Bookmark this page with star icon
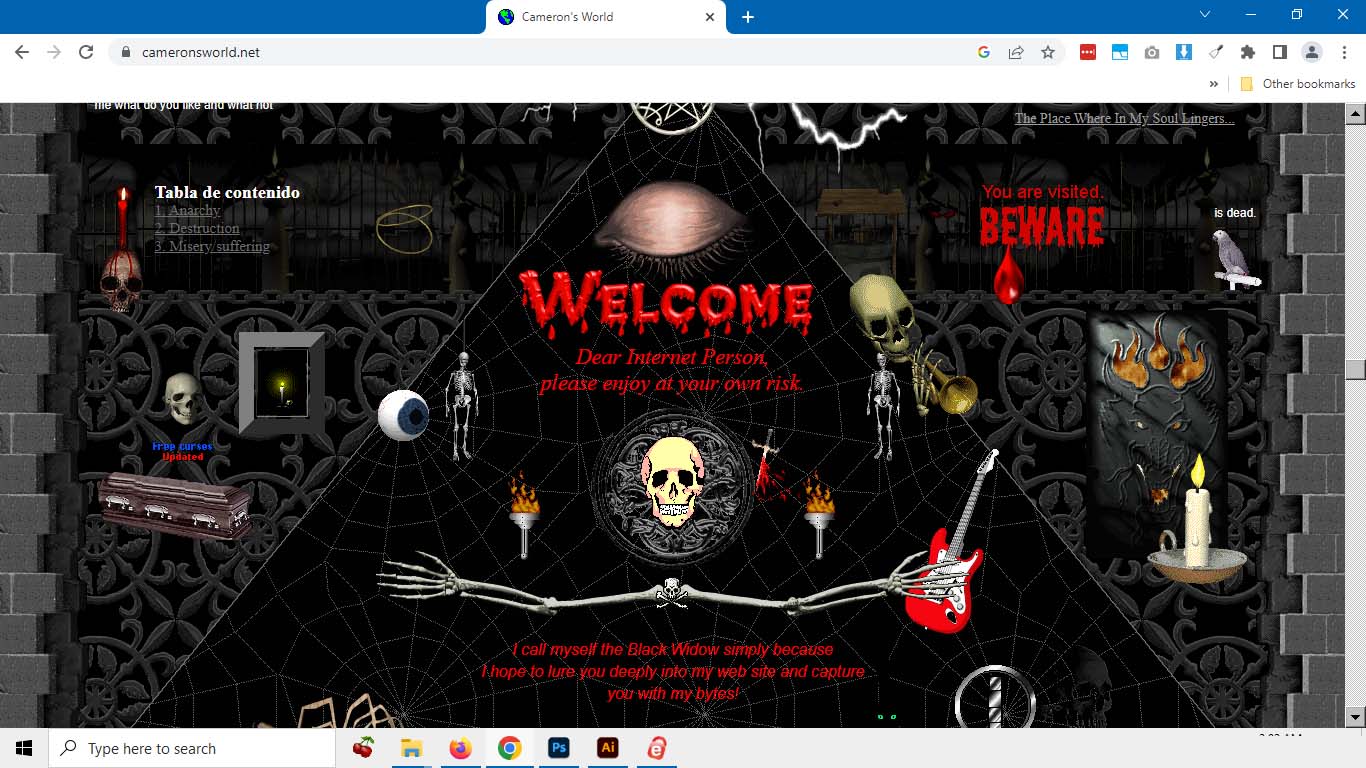Screen dimensions: 1366x768 (x=1047, y=52)
